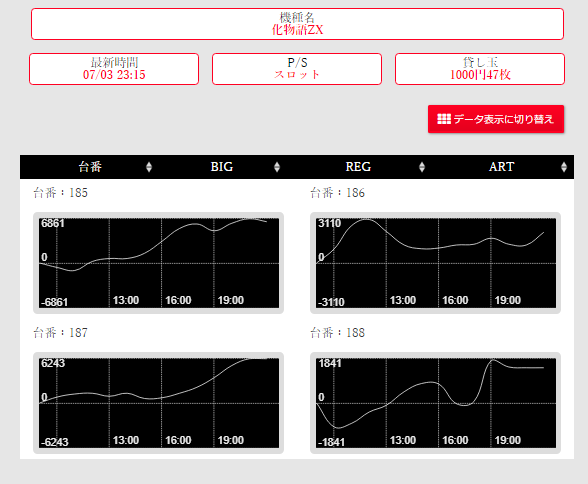Click the grid icon on data display button
The height and width of the screenshot is (484, 588).
(444, 119)
